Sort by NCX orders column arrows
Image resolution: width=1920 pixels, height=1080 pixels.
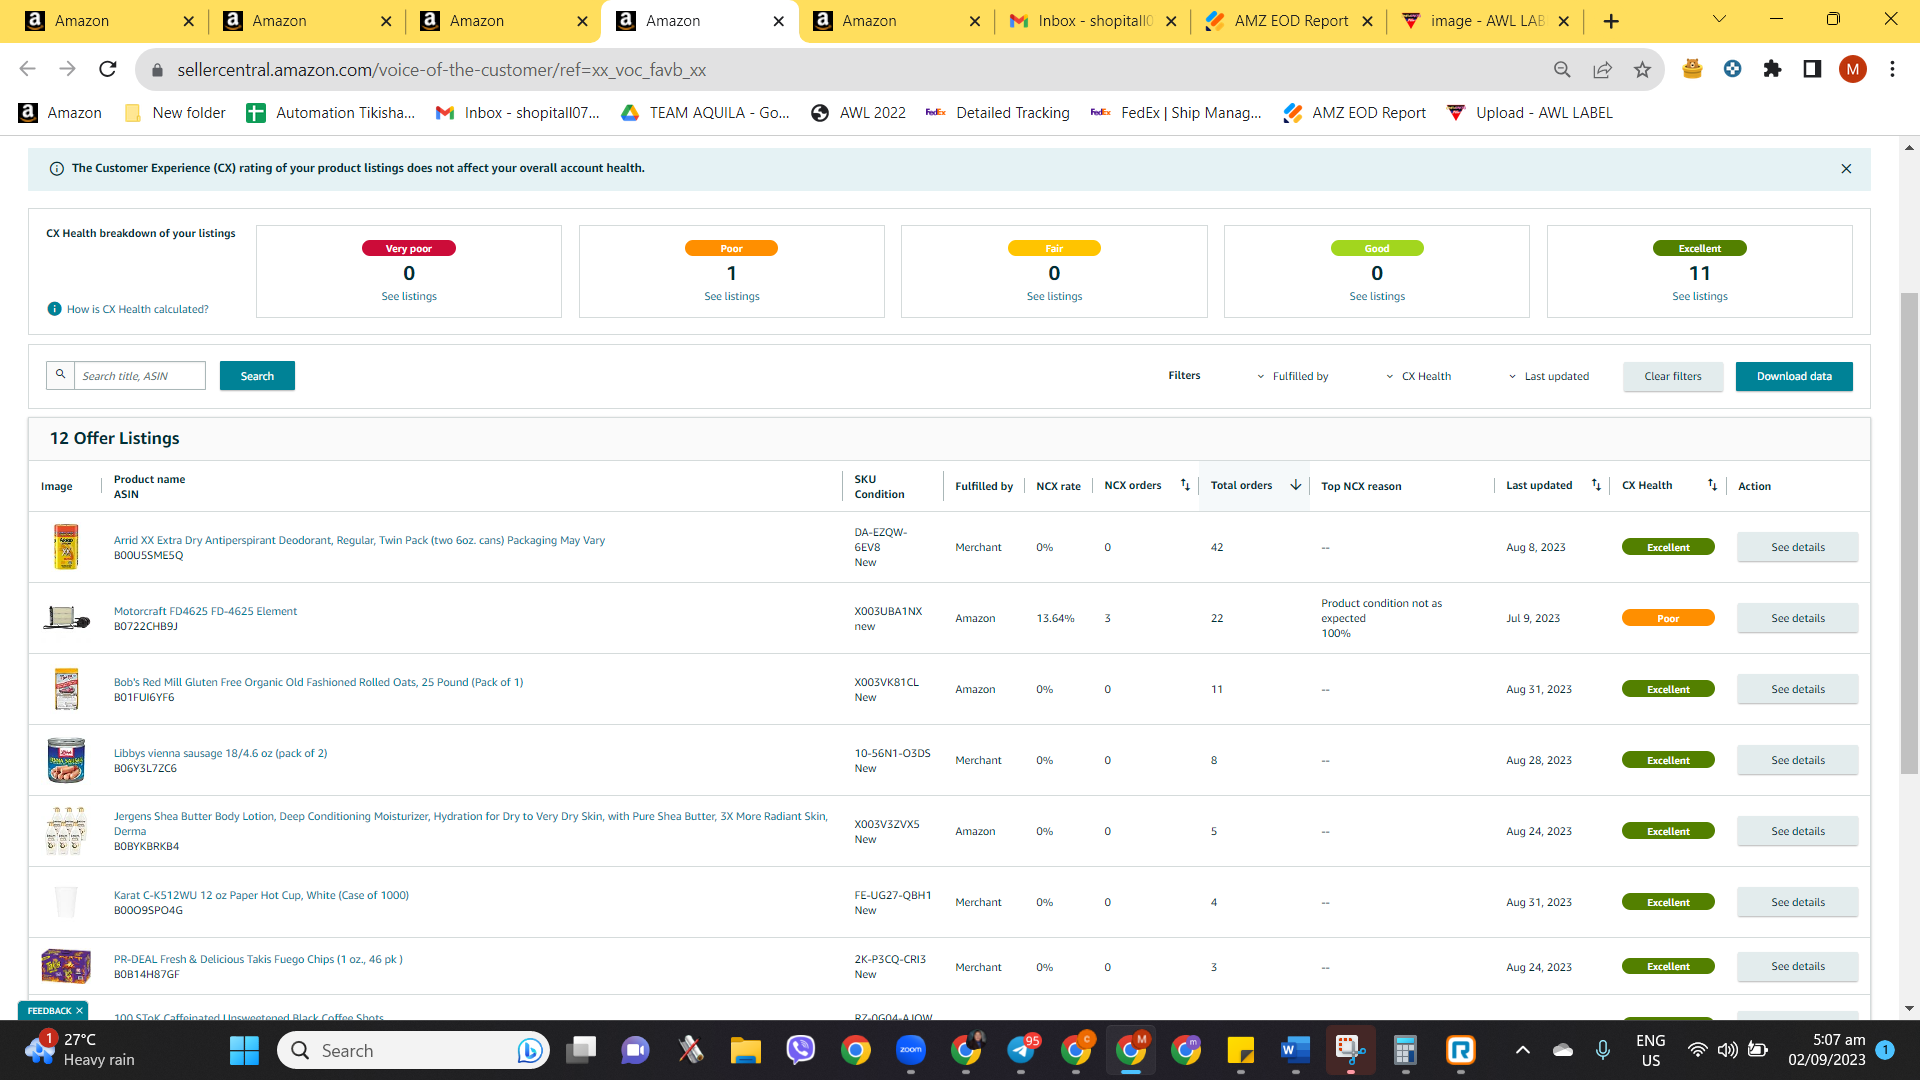tap(1185, 485)
